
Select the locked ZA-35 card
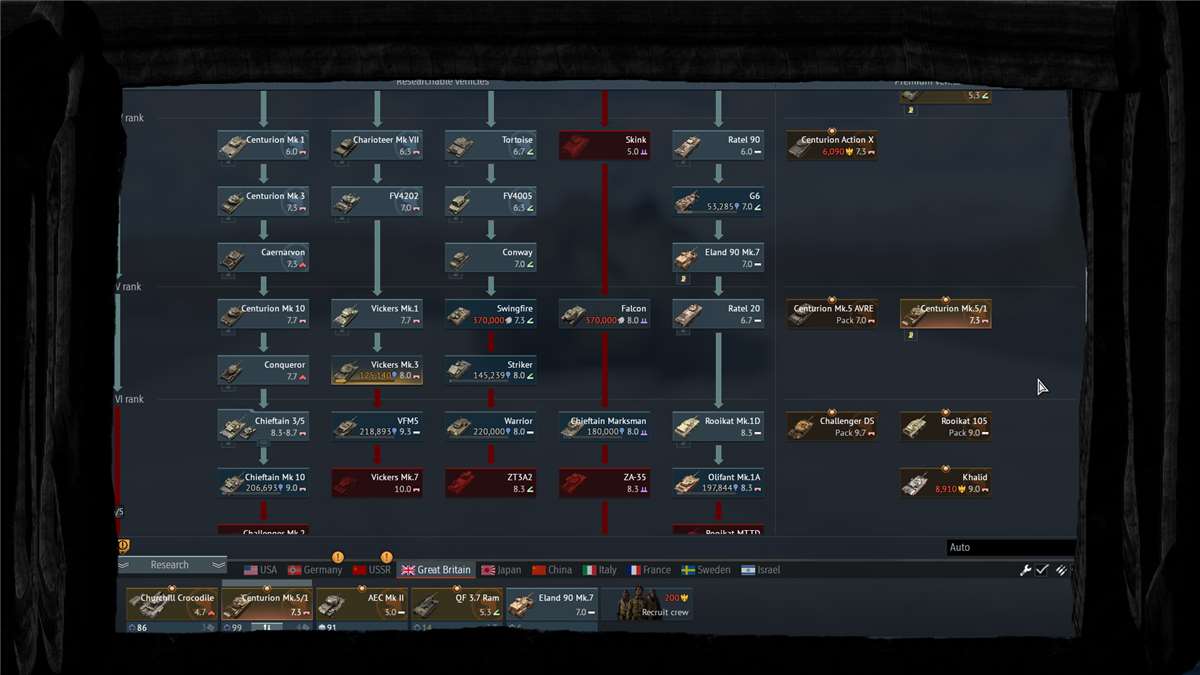(x=605, y=482)
